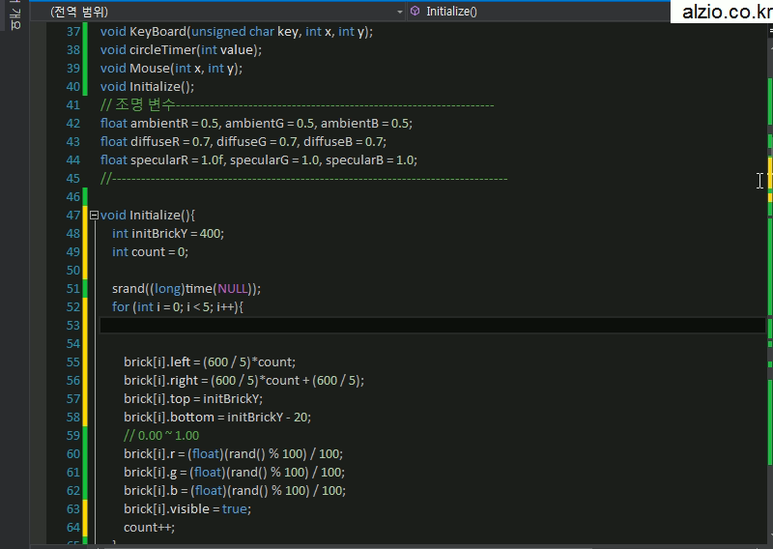
Task: Click the for loop header on line 52
Action: coord(177,307)
